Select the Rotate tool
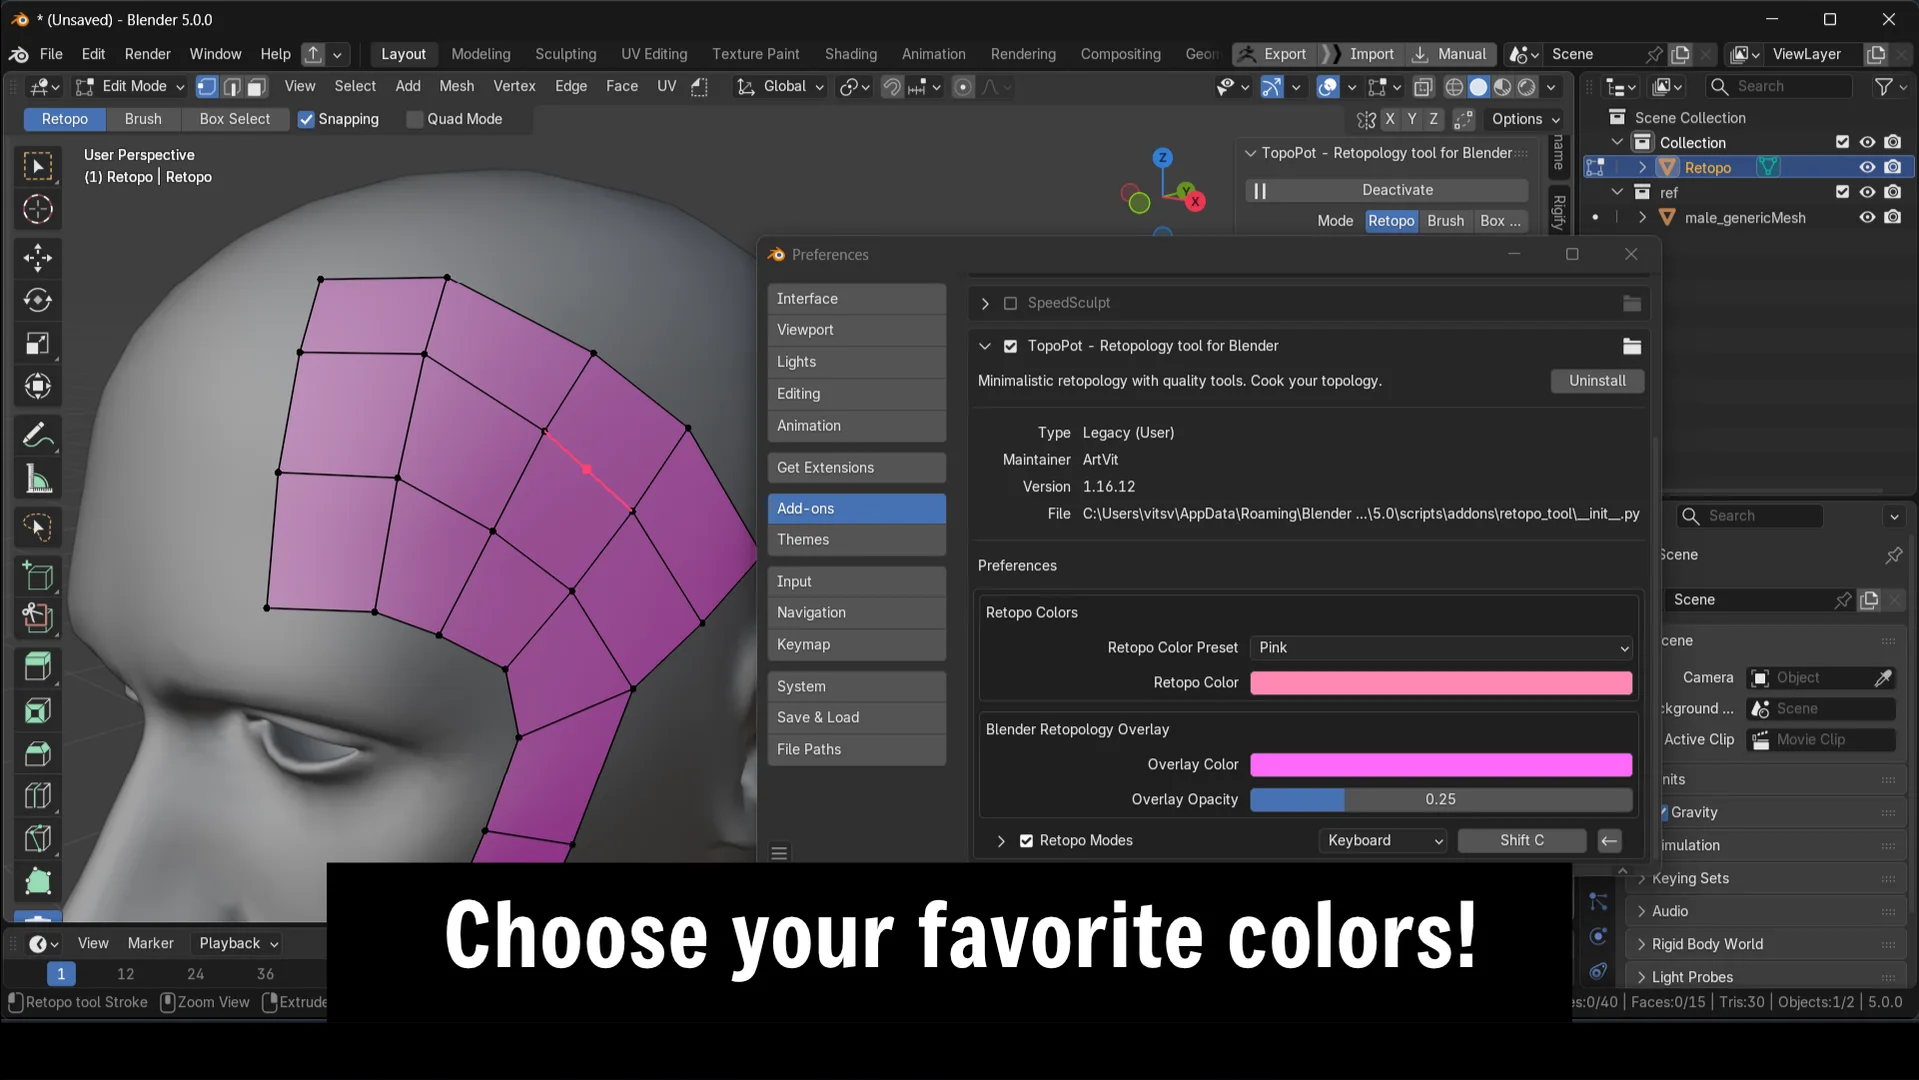This screenshot has height=1080, width=1919. click(x=38, y=300)
